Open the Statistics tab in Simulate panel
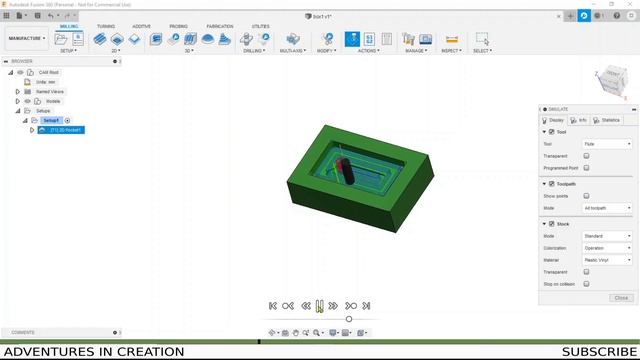 [x=606, y=120]
